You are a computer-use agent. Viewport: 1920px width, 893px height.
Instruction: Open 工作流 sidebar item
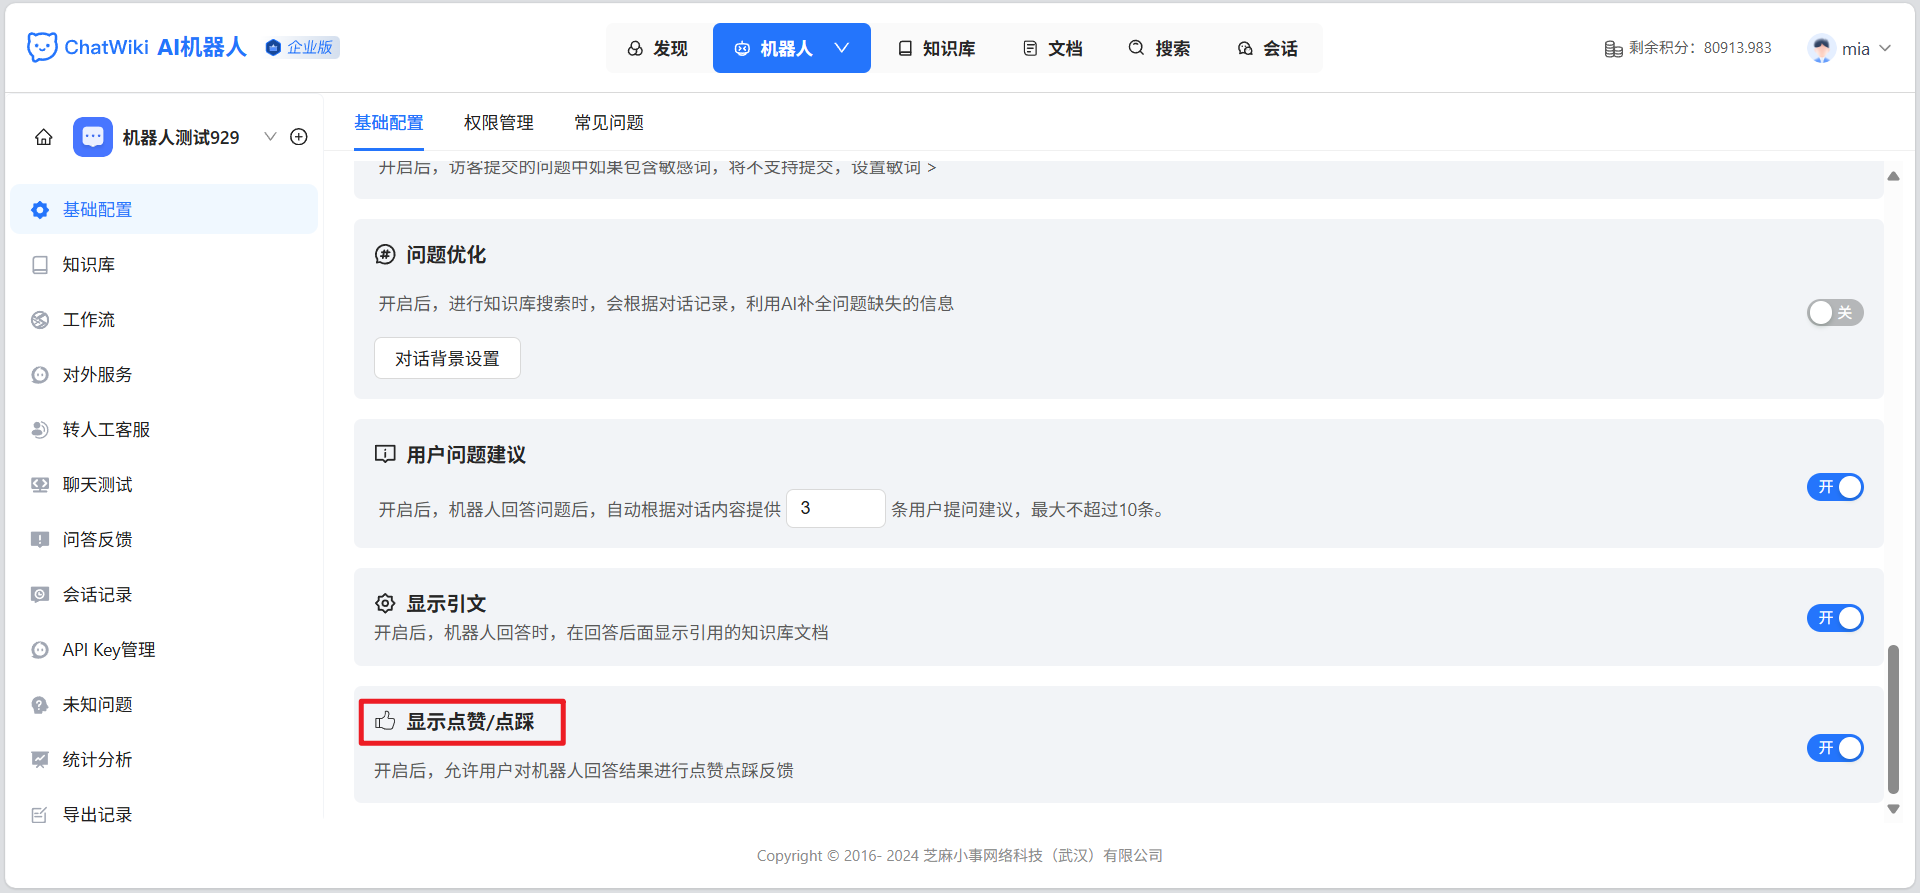164,319
